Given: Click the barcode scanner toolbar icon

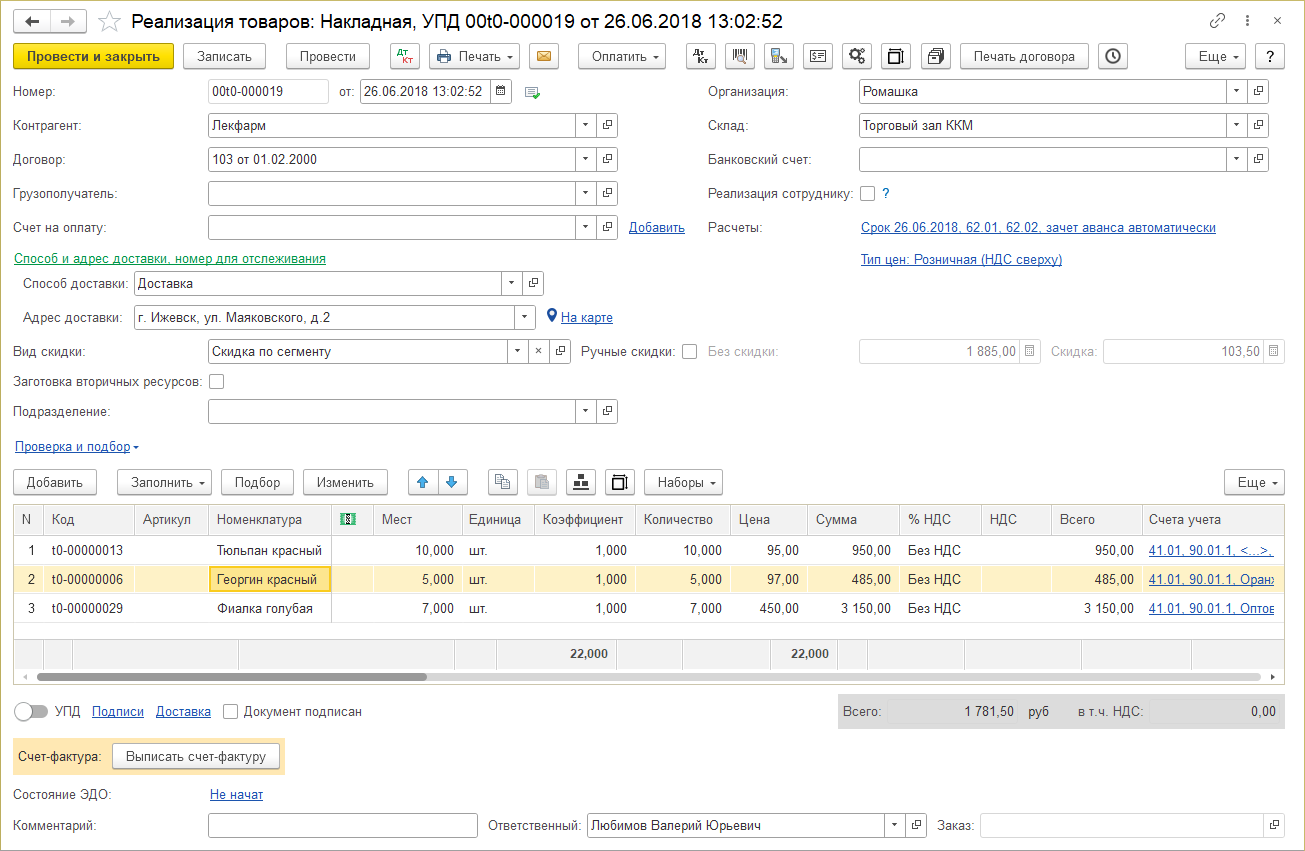Looking at the screenshot, I should 740,56.
